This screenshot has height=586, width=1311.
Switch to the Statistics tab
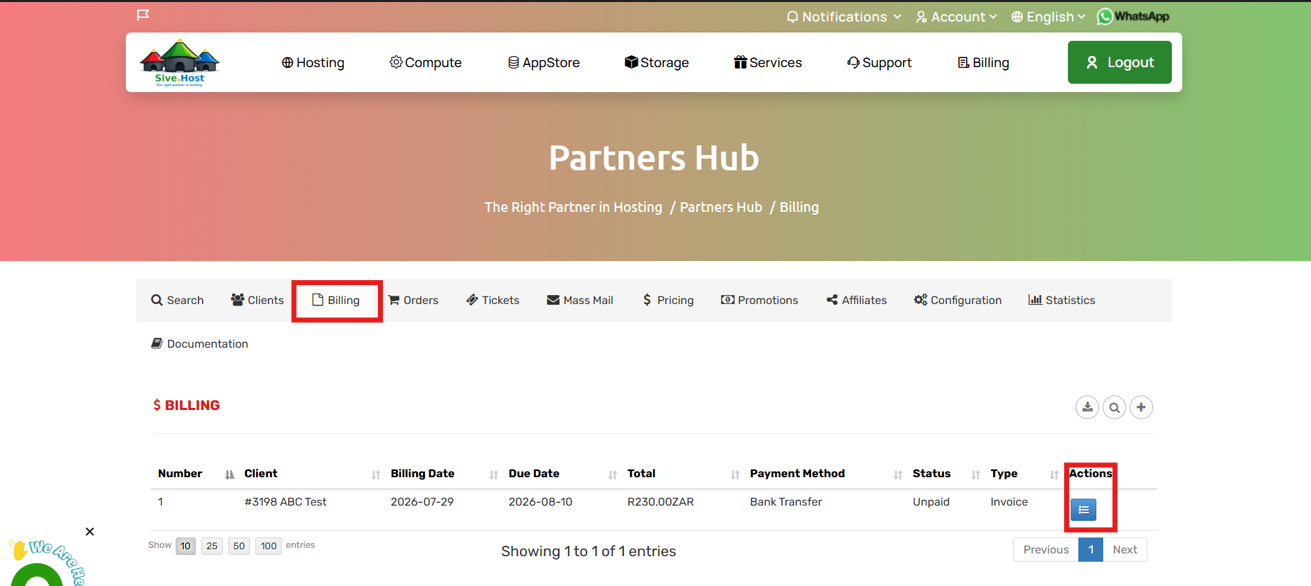point(1062,300)
